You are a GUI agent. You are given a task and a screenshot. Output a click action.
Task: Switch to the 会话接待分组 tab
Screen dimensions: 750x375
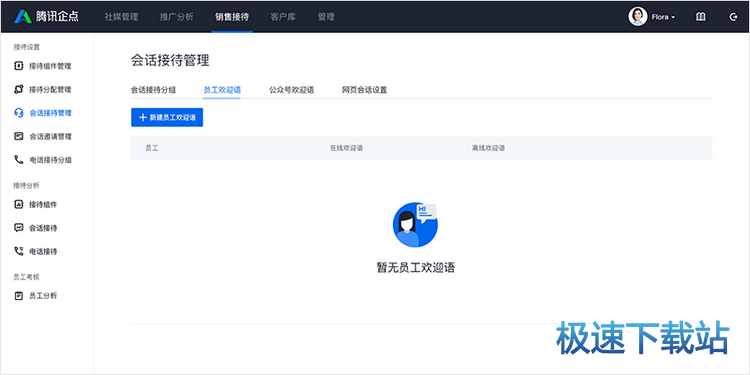[153, 90]
